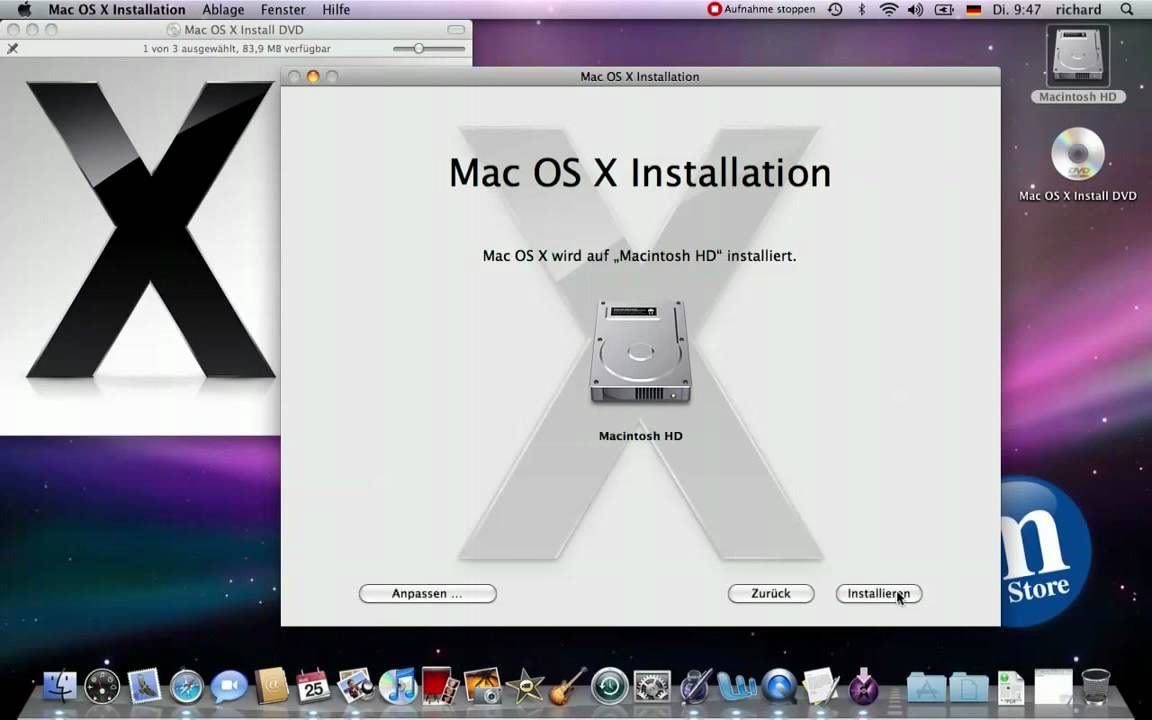Open TextEdit from the Dock

(821, 687)
